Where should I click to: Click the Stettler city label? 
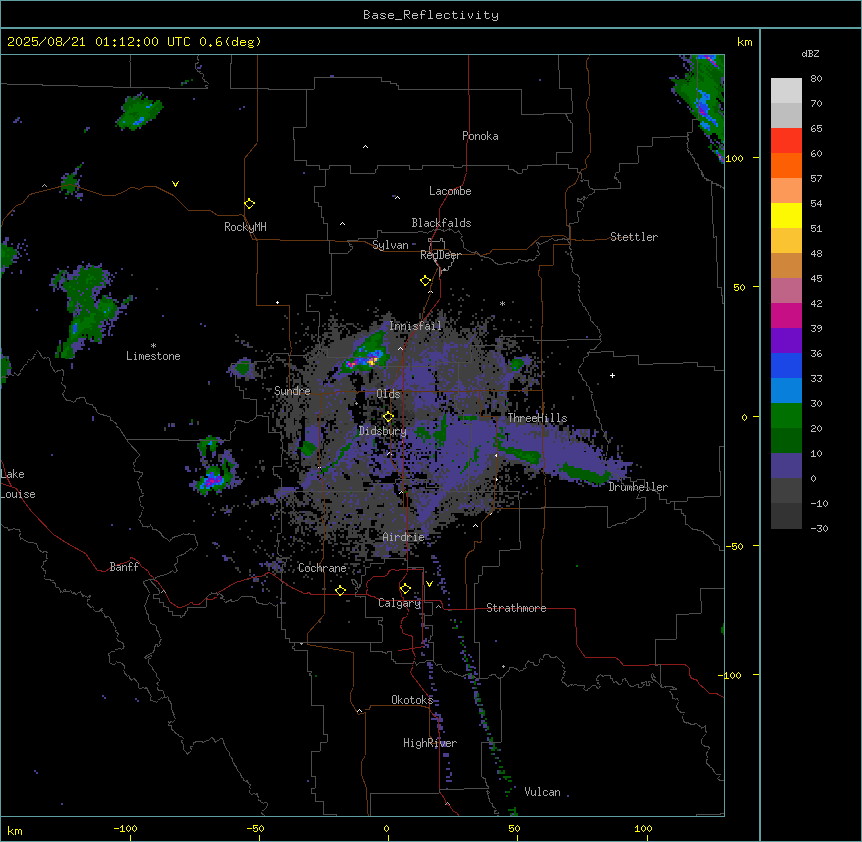coord(634,237)
